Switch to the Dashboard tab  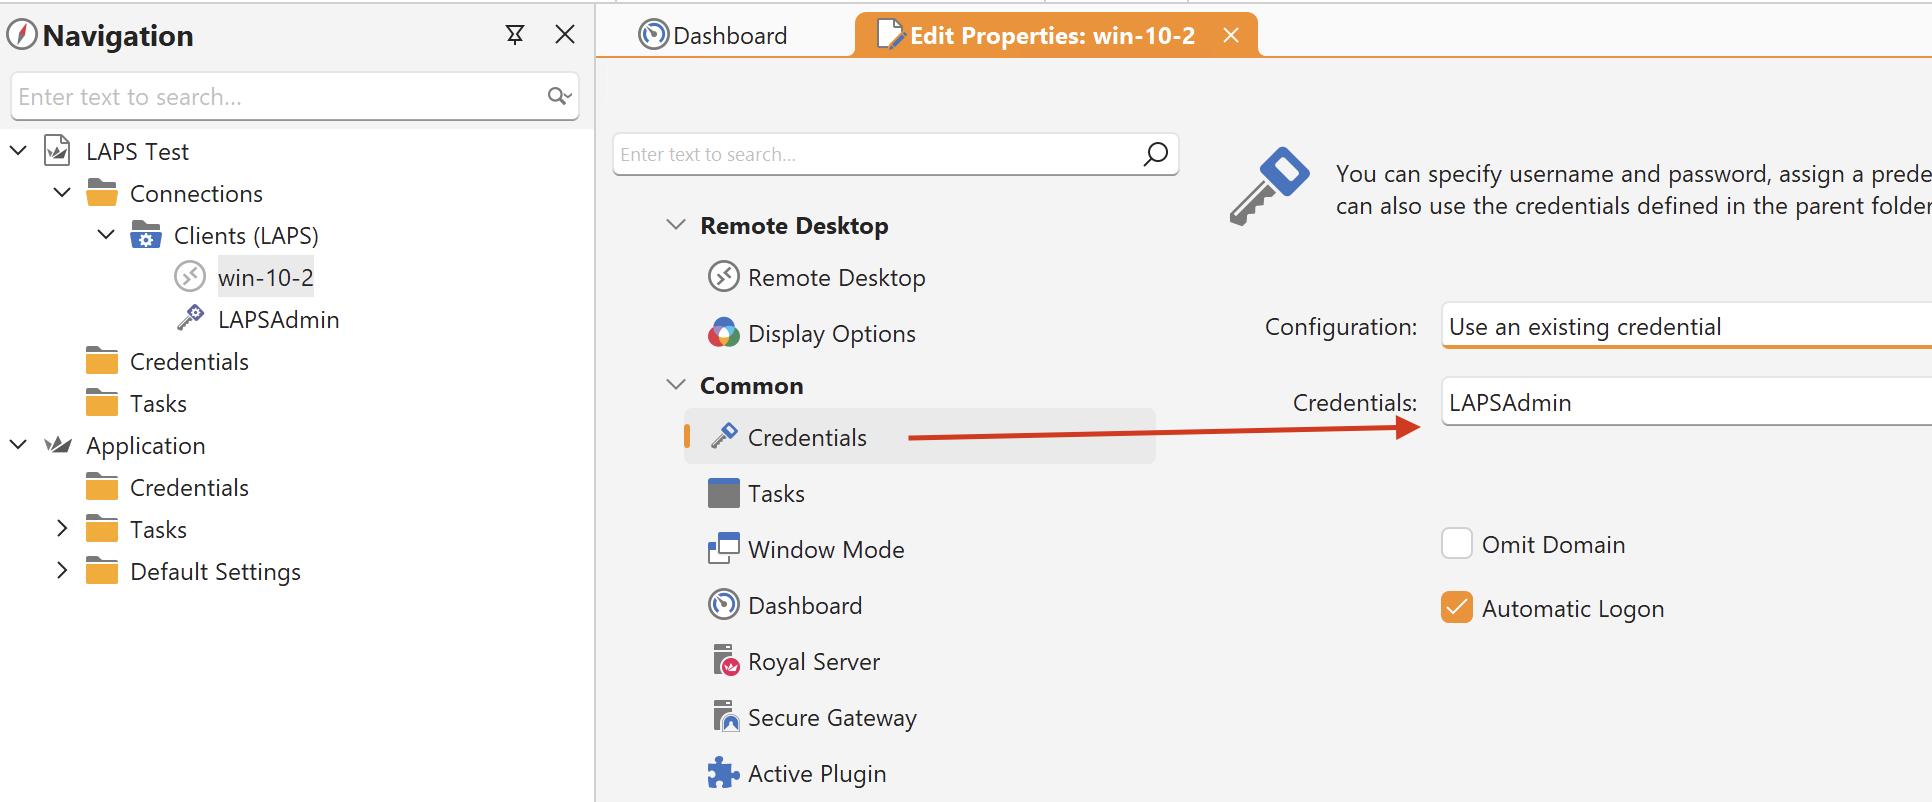click(x=714, y=36)
